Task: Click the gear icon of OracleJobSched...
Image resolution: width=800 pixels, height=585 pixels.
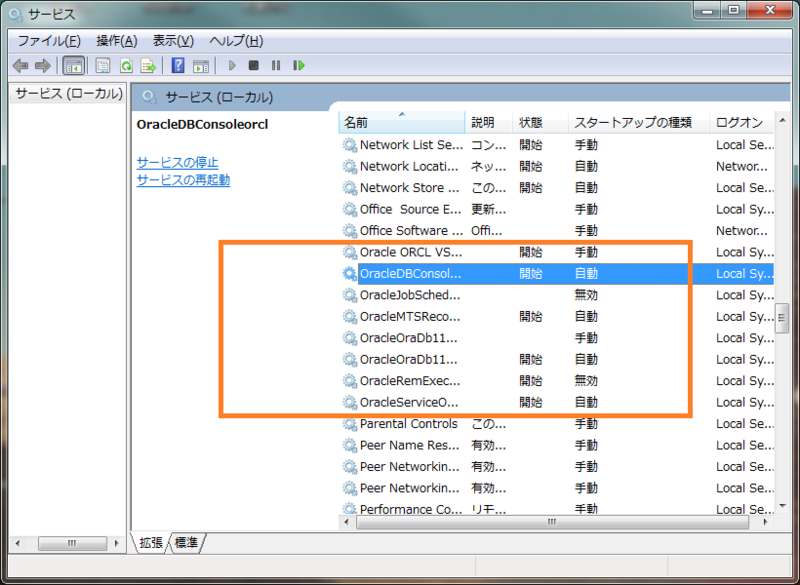Action: (x=349, y=295)
